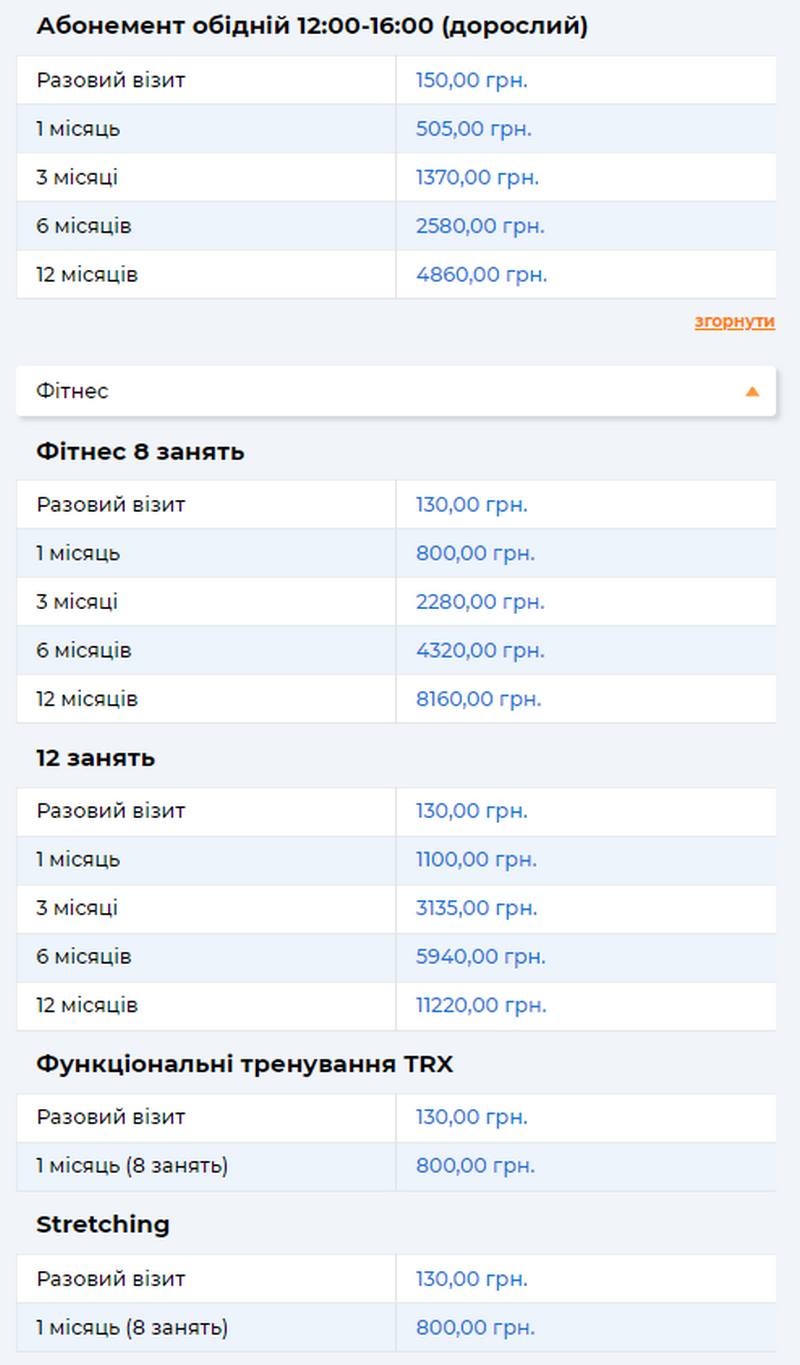The width and height of the screenshot is (800, 1365).
Task: Click the '12 занять' heading
Action: (95, 758)
